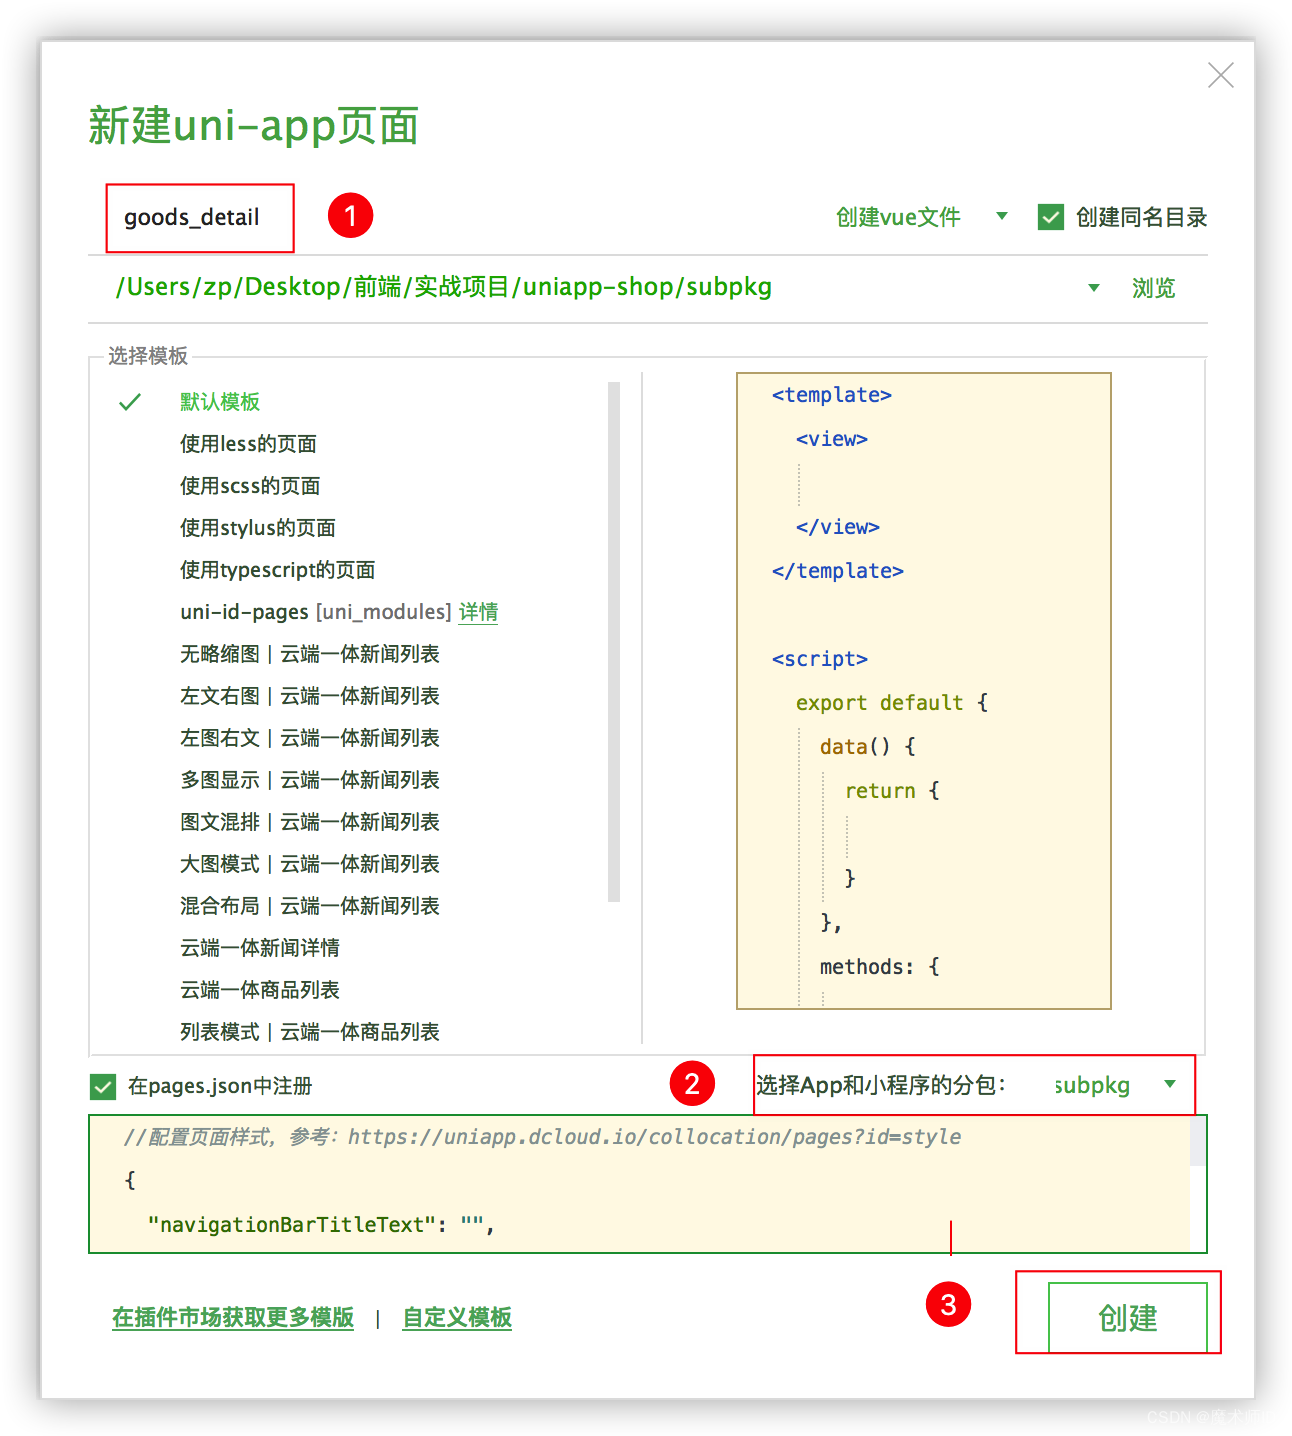Open the 自定义模板 link

[x=457, y=1318]
